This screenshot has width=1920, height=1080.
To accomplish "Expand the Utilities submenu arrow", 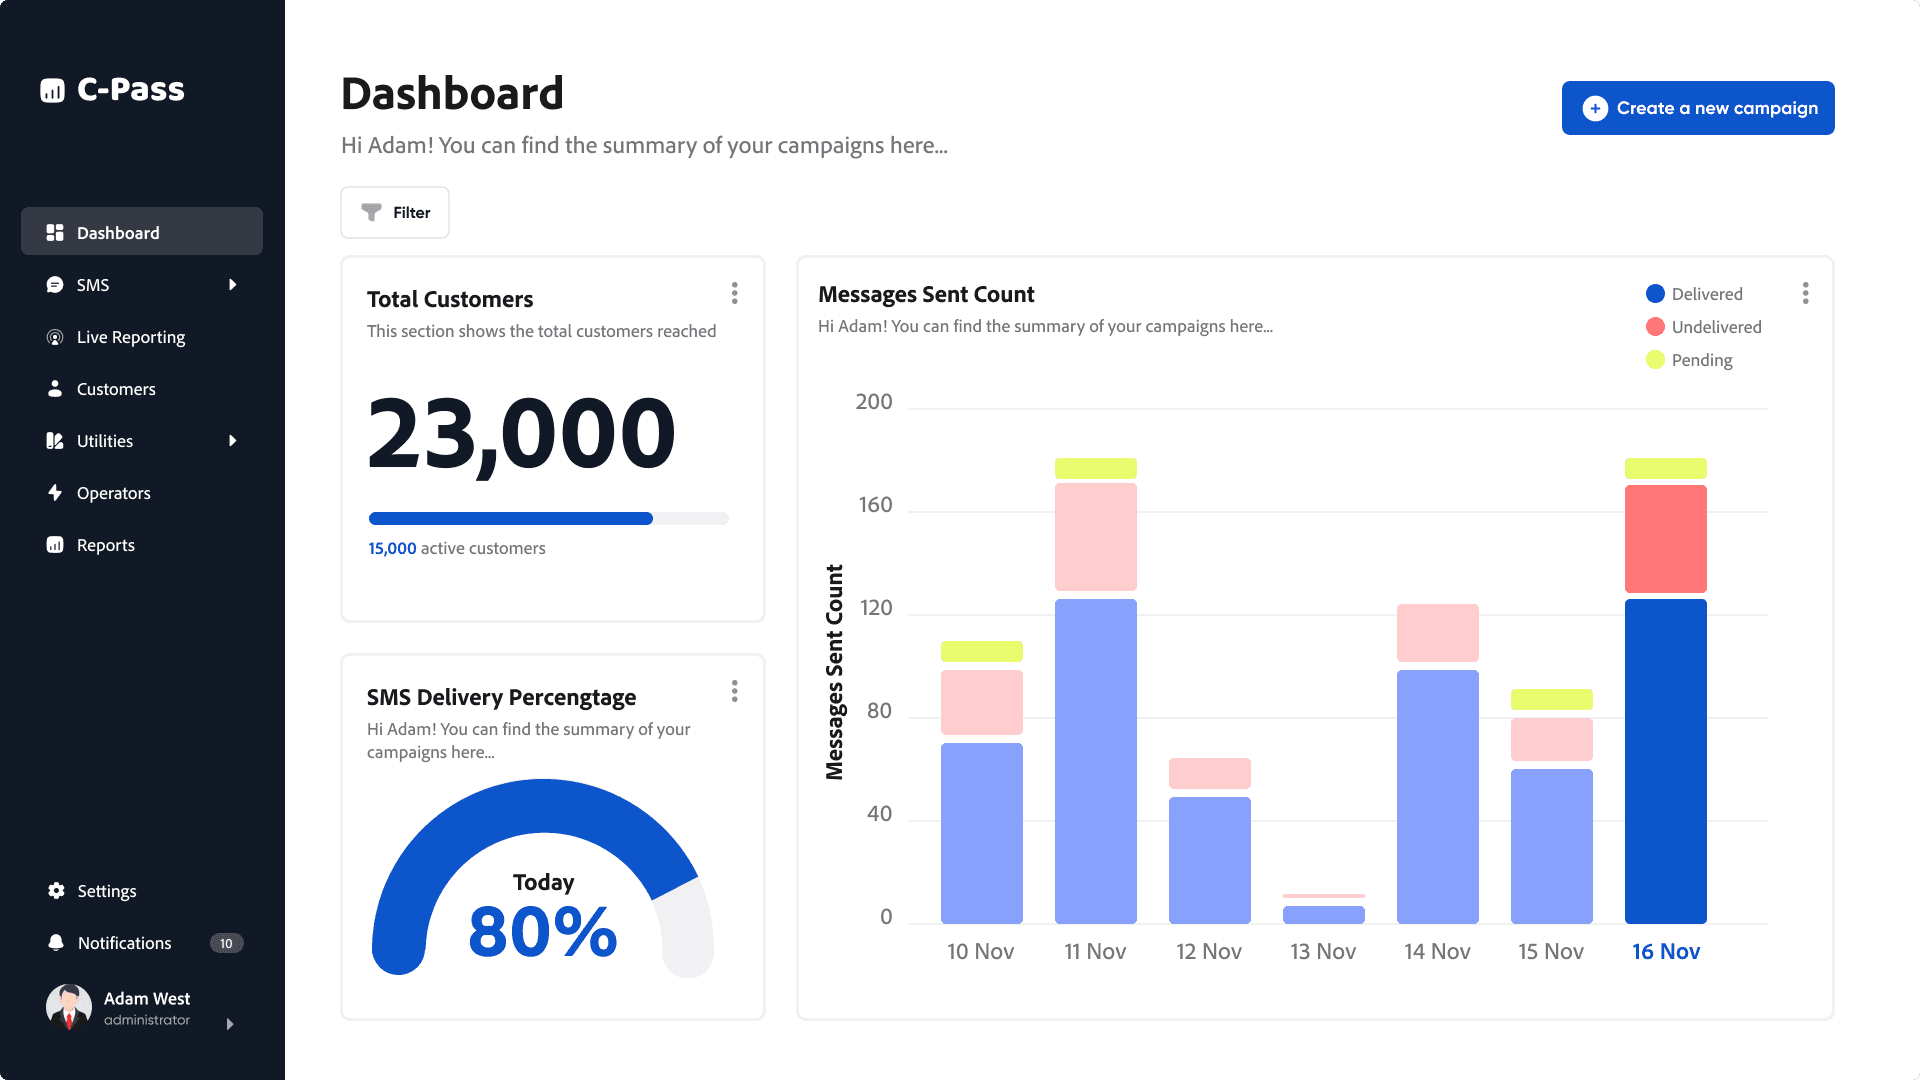I will [x=232, y=441].
